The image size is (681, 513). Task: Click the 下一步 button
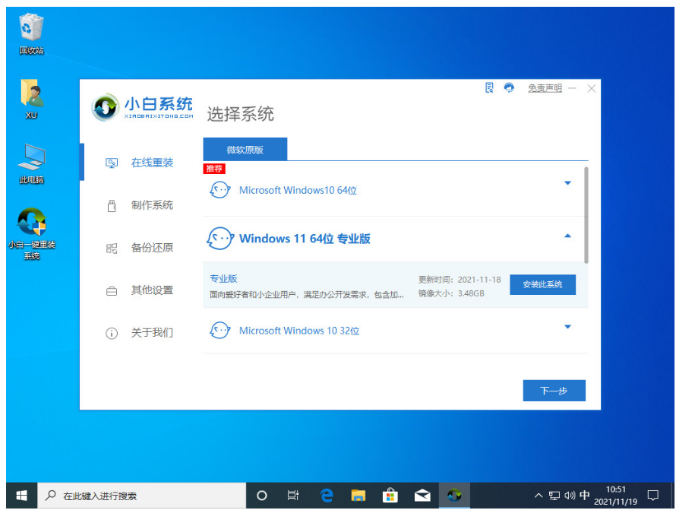(553, 390)
